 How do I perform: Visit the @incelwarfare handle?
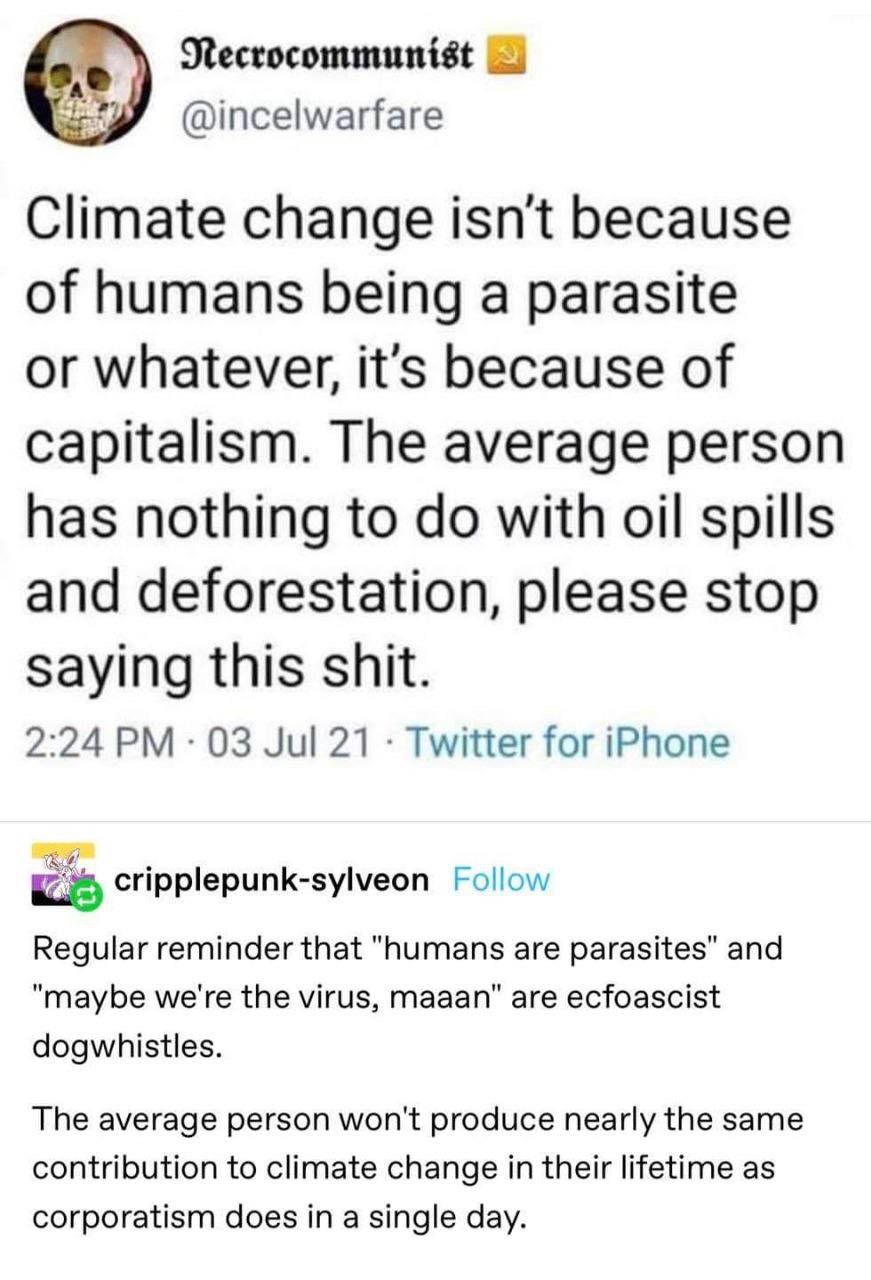click(x=310, y=115)
